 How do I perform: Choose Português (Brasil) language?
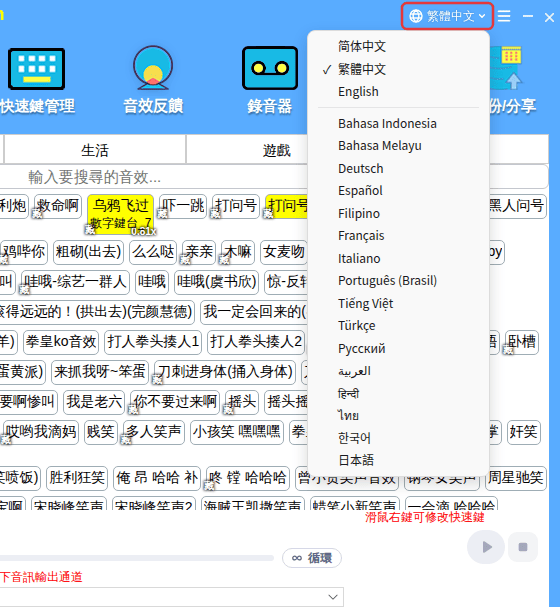click(387, 281)
